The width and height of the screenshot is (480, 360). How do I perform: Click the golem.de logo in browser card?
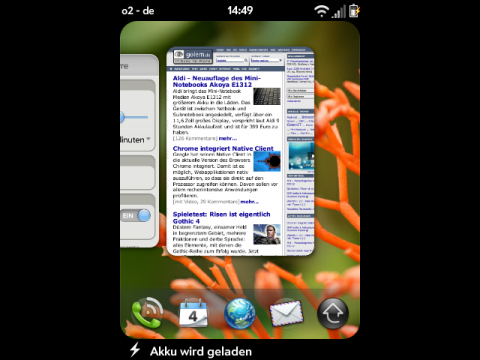[x=193, y=56]
